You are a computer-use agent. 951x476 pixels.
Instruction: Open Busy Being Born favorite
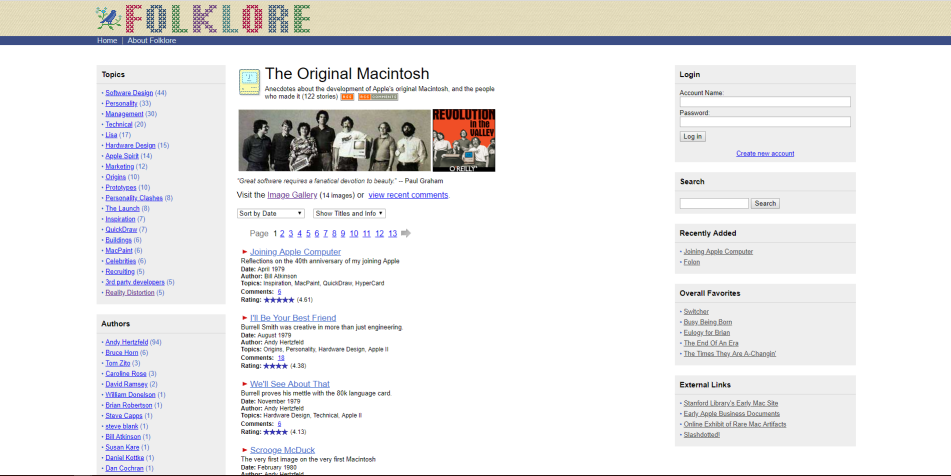[x=708, y=323]
